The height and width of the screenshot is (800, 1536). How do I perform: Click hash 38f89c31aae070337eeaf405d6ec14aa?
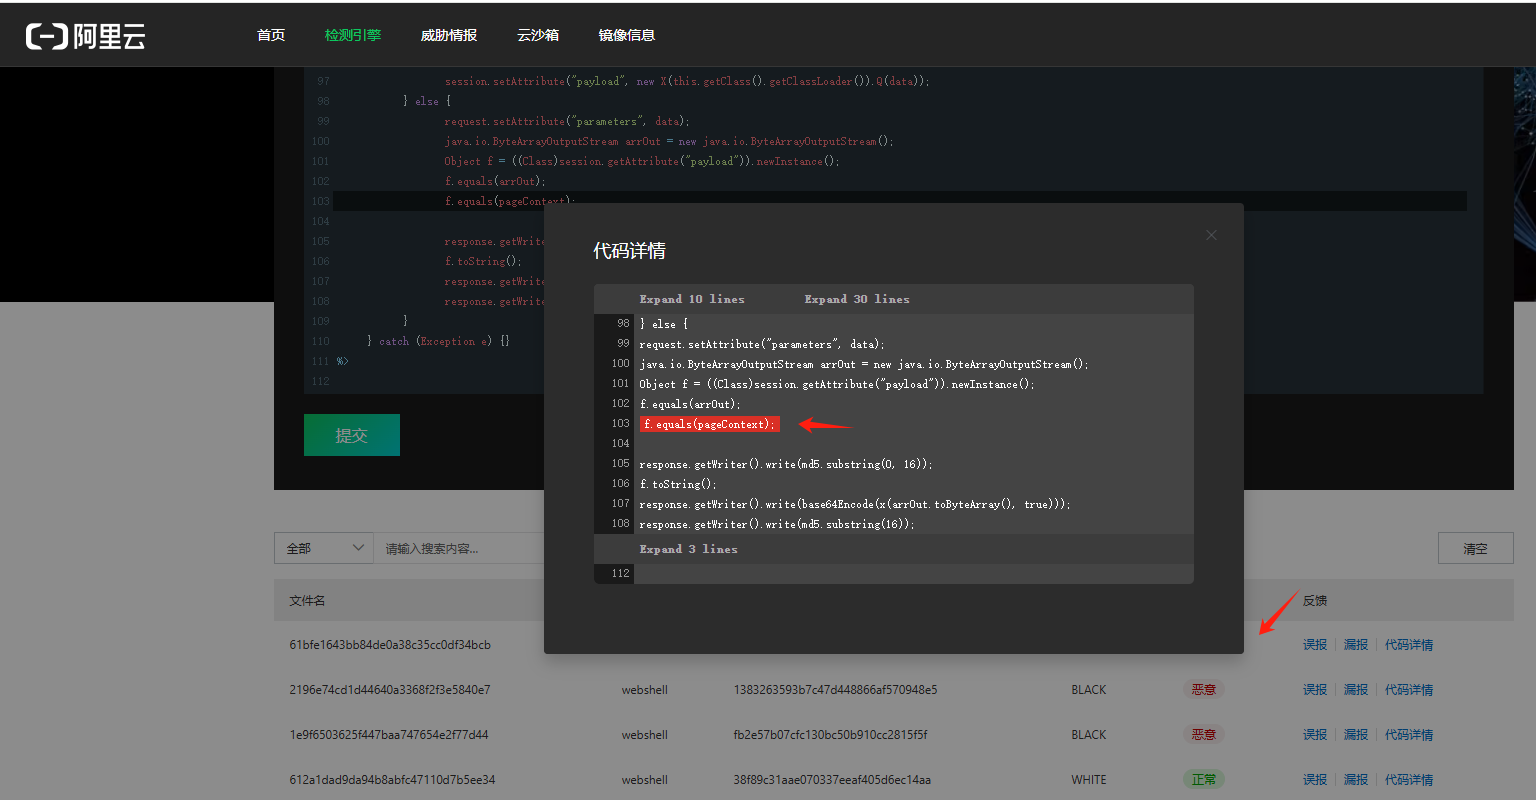coord(832,780)
